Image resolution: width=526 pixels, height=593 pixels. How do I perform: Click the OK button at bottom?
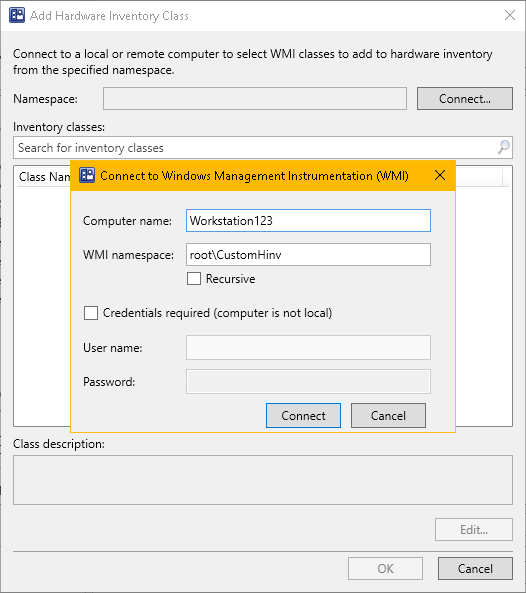pyautogui.click(x=385, y=568)
